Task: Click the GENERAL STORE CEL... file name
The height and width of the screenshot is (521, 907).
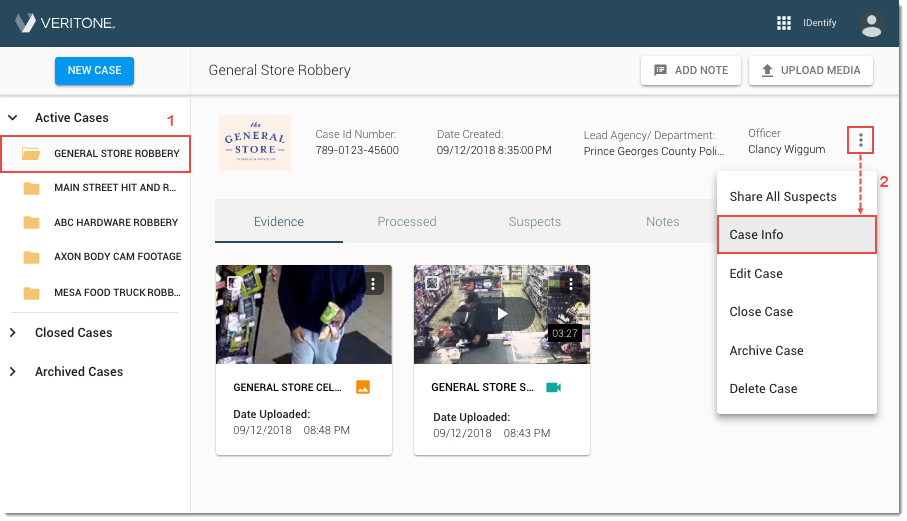Action: (x=287, y=387)
